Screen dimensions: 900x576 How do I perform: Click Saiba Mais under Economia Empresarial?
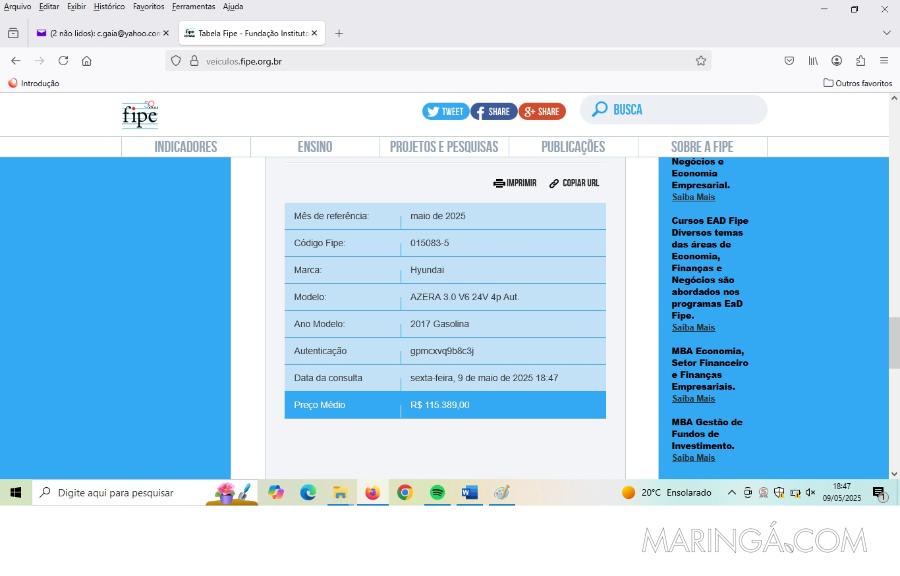(693, 197)
